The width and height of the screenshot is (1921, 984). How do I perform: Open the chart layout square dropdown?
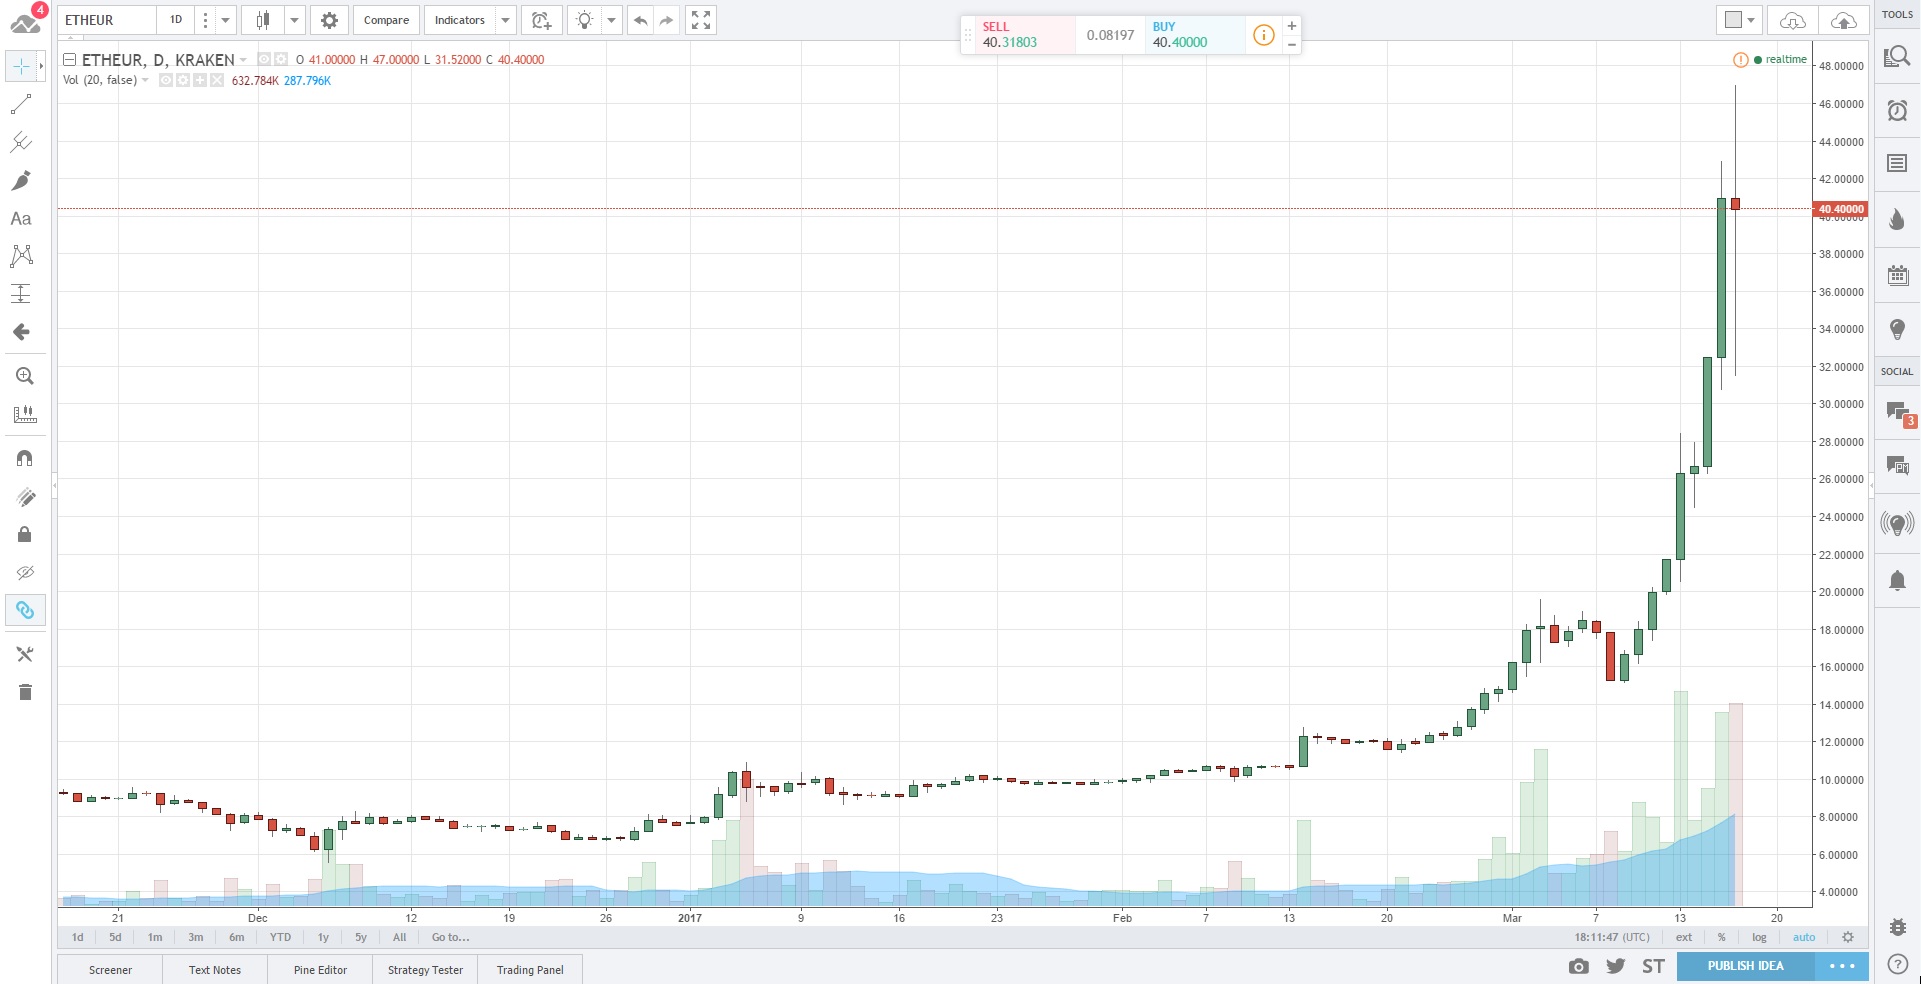pyautogui.click(x=1741, y=20)
